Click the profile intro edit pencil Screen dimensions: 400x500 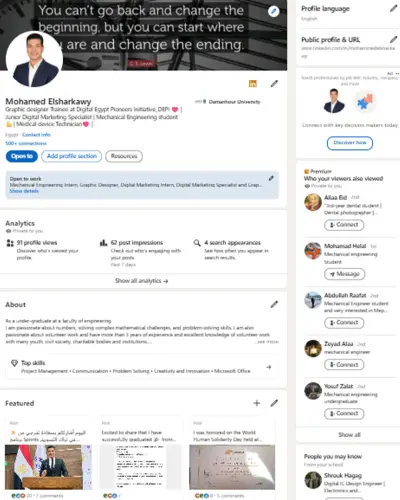tap(274, 84)
